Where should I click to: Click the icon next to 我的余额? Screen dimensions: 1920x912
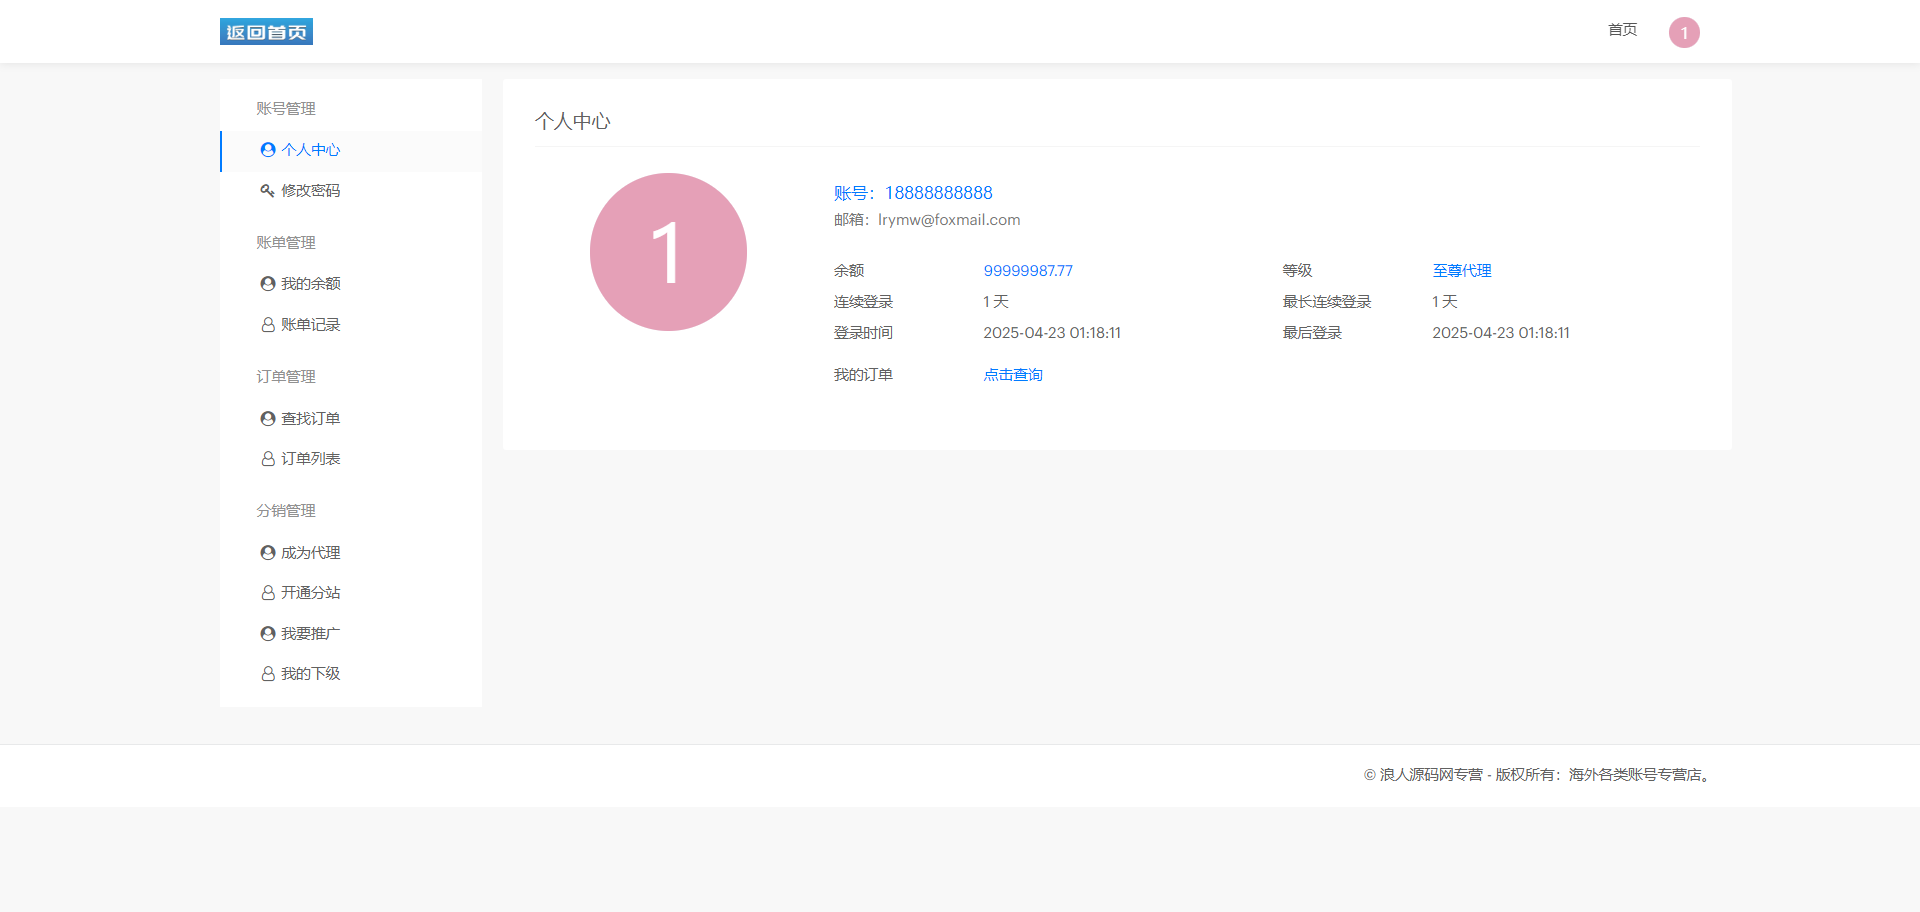coord(268,284)
